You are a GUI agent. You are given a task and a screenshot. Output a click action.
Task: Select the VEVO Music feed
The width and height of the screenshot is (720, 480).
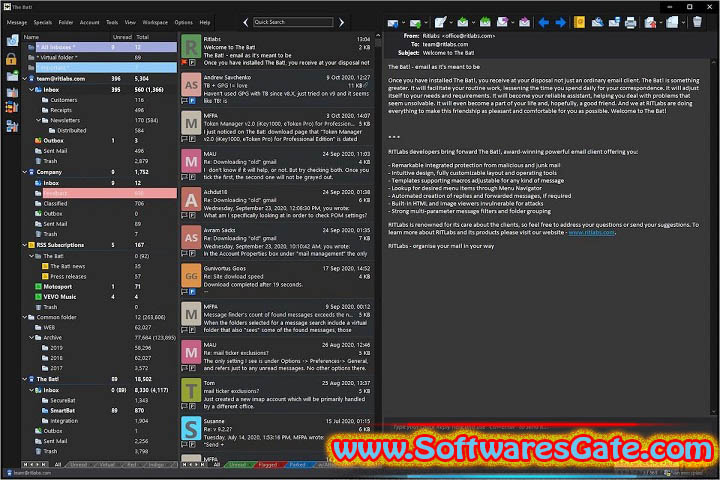pos(60,297)
